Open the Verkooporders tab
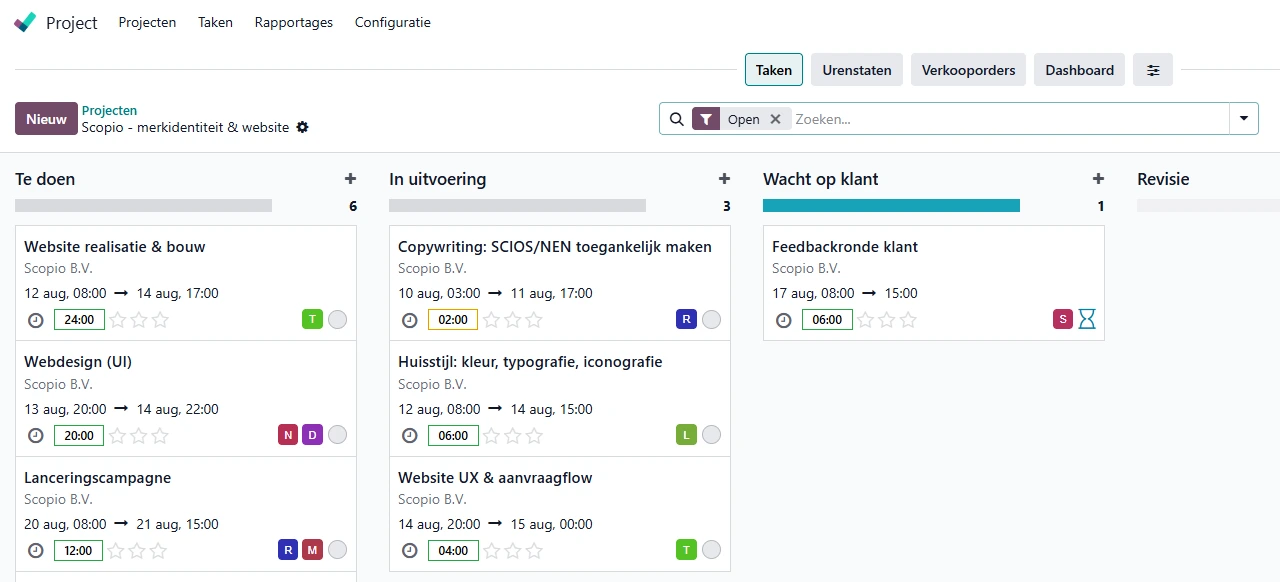Viewport: 1280px width, 582px height. [x=968, y=70]
